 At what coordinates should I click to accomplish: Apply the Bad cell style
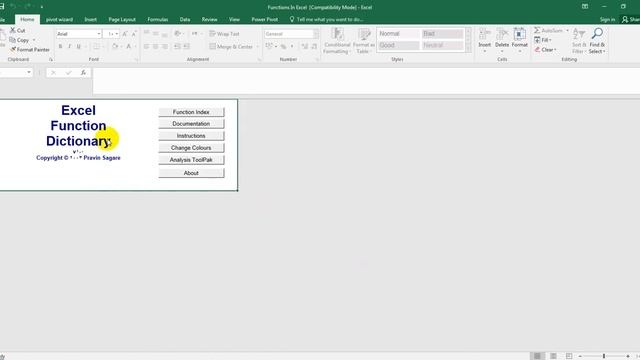pyautogui.click(x=442, y=34)
